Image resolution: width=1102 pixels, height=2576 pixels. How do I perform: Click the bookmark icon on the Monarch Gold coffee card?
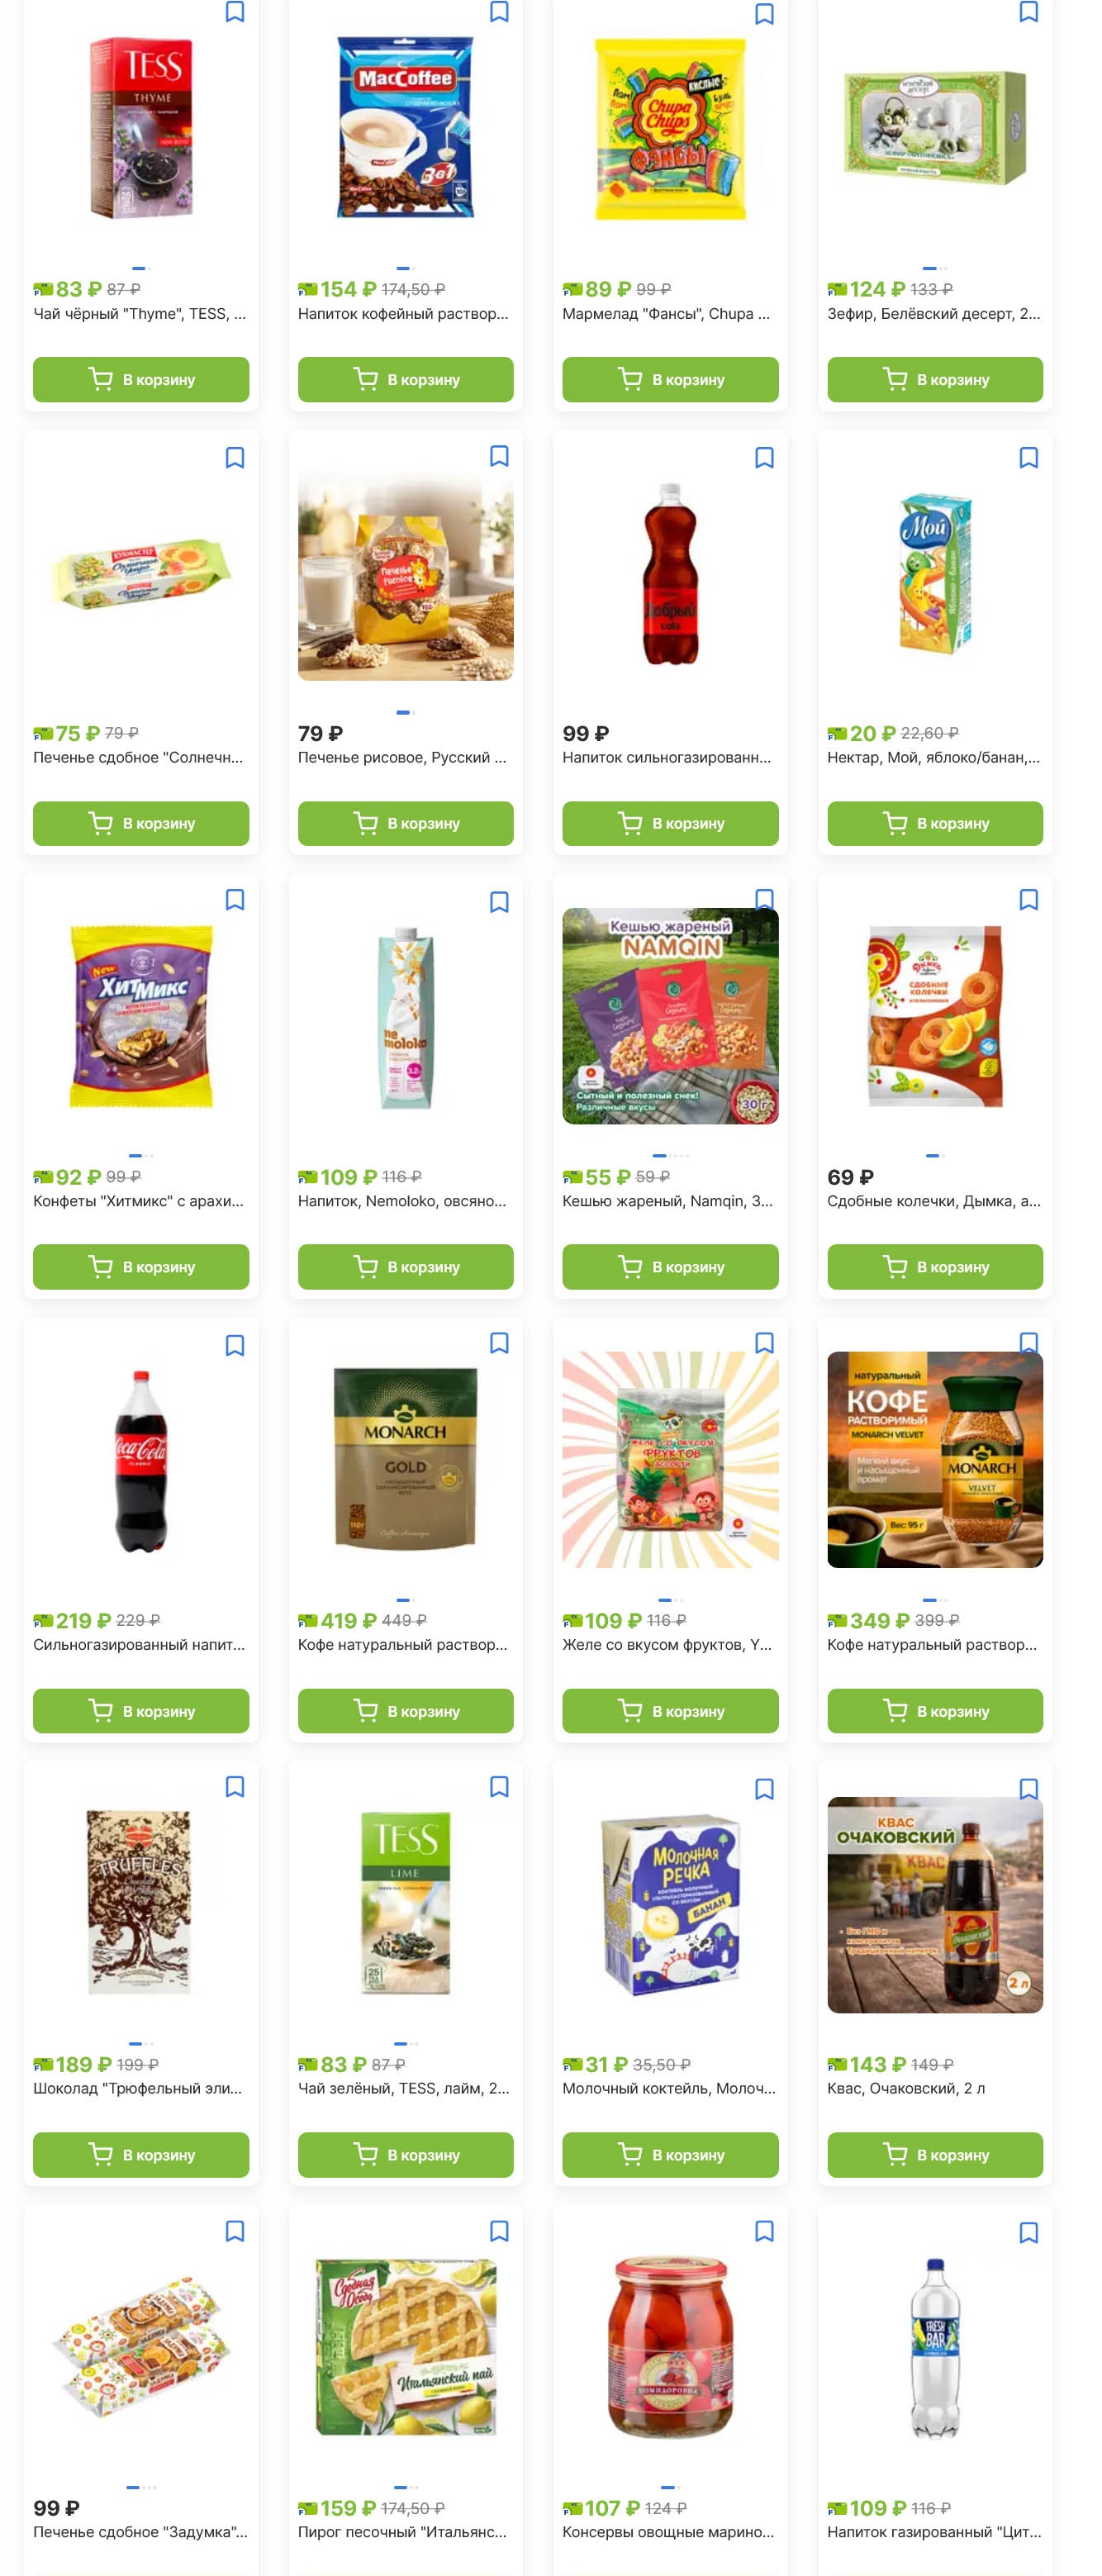pos(499,1343)
